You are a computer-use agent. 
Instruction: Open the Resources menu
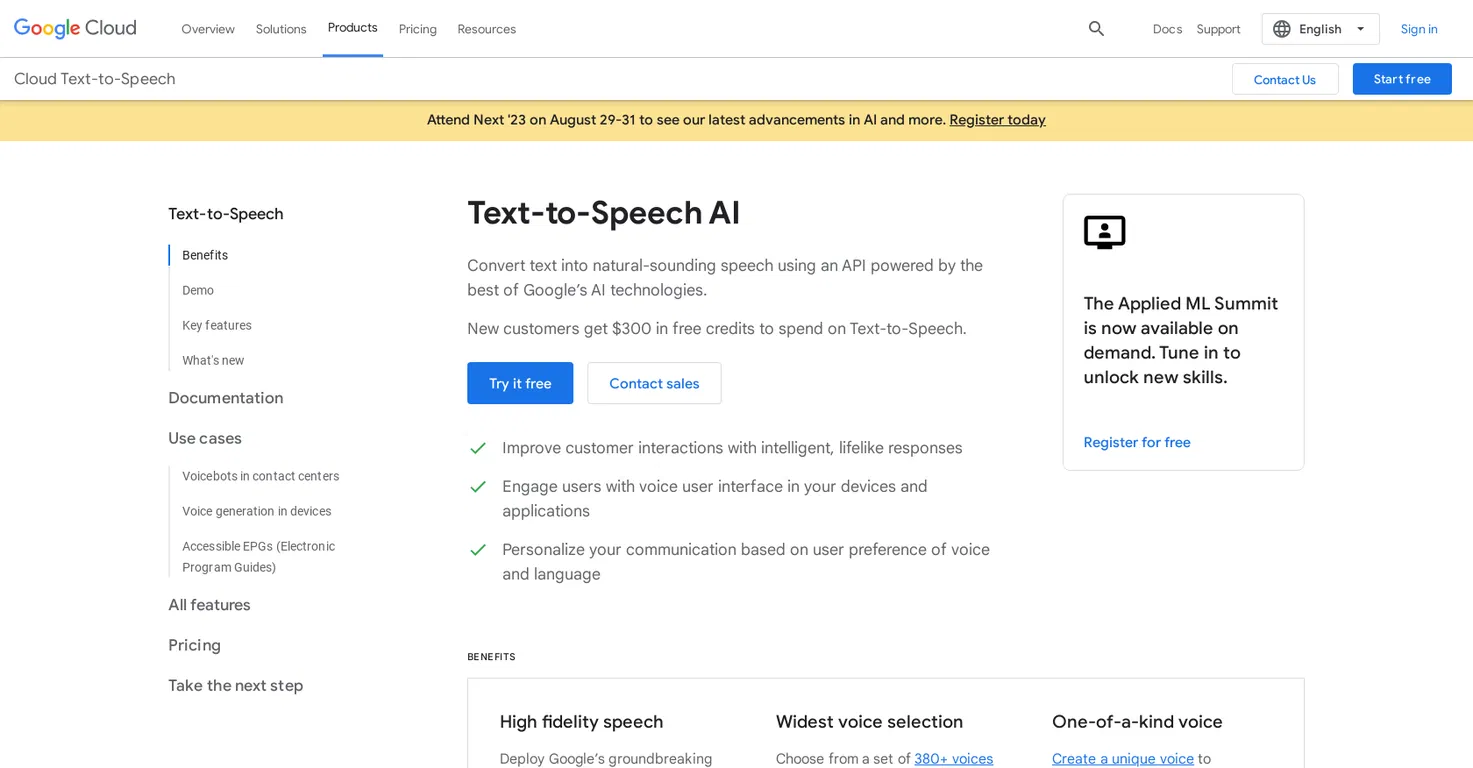click(x=487, y=29)
